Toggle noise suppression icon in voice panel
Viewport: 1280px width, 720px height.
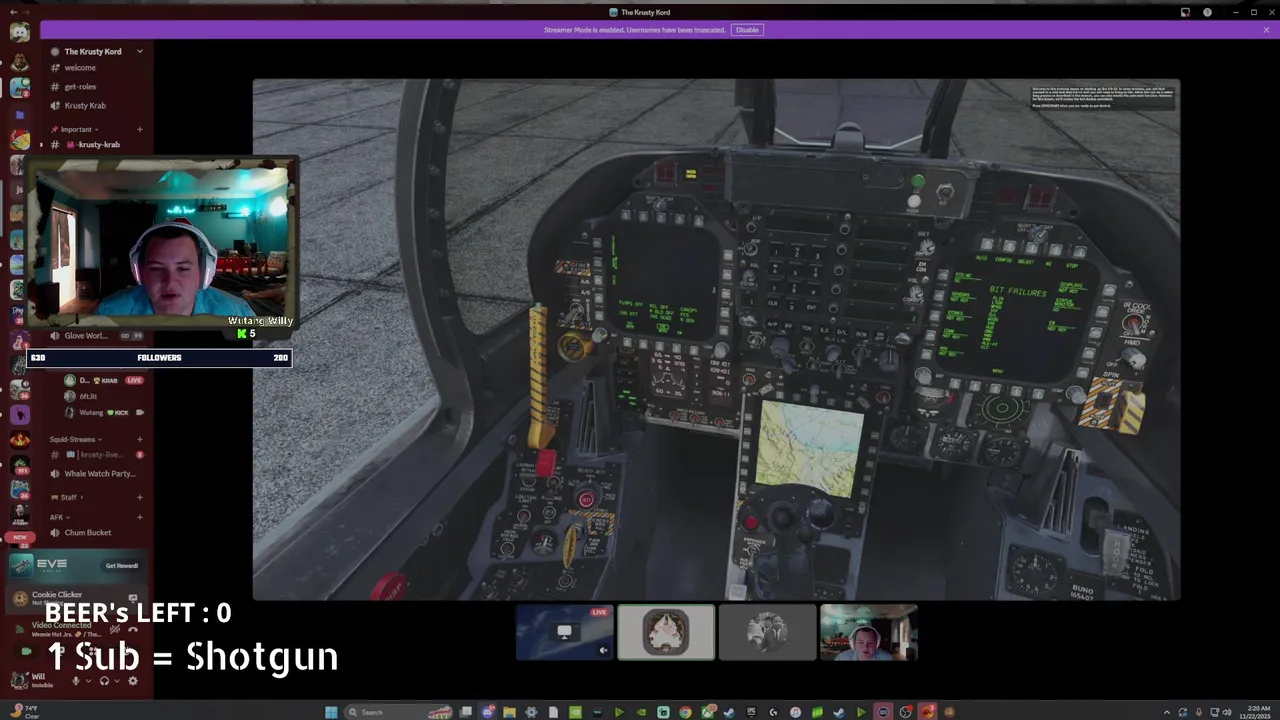tap(115, 629)
